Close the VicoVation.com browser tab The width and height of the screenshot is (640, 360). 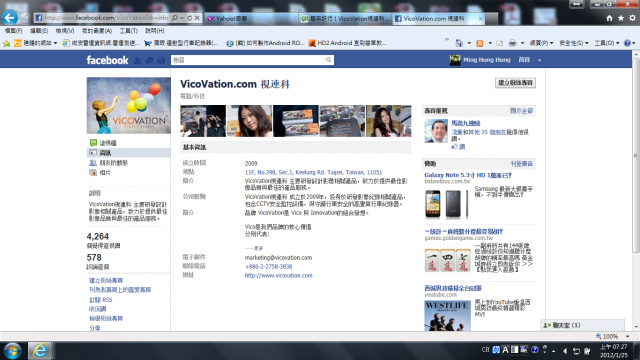(480, 18)
